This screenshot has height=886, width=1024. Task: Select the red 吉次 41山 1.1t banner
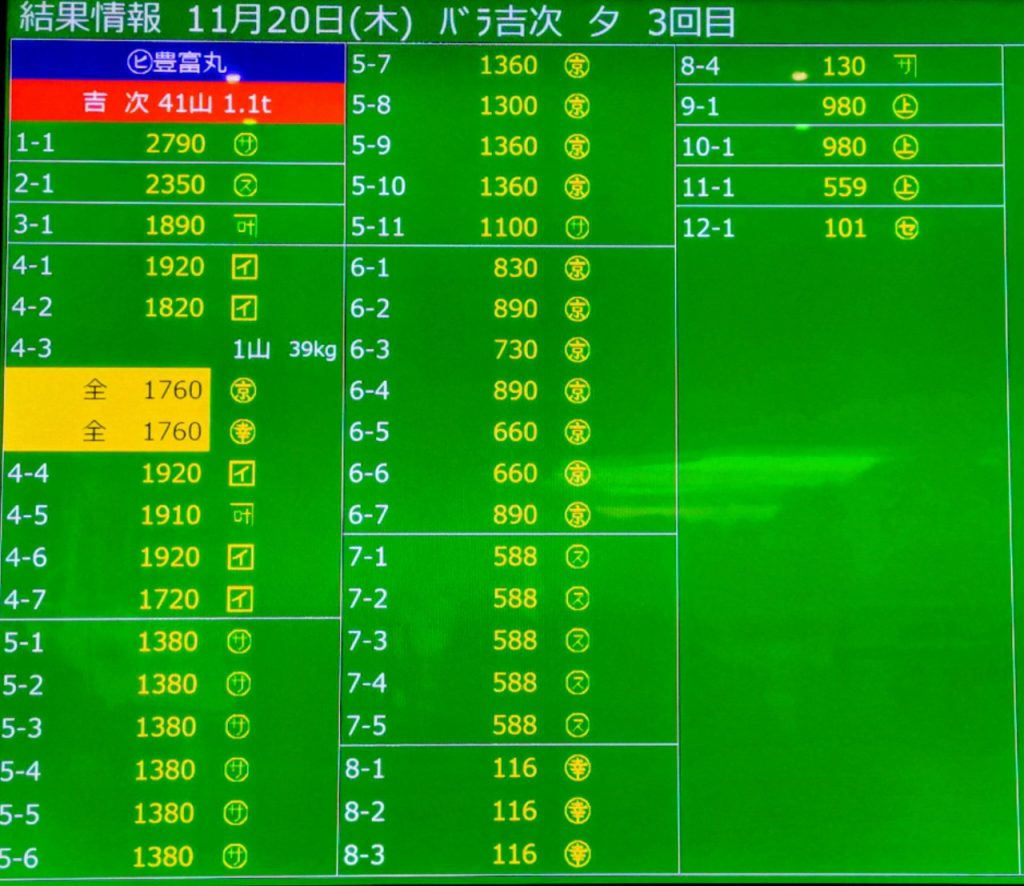(177, 103)
